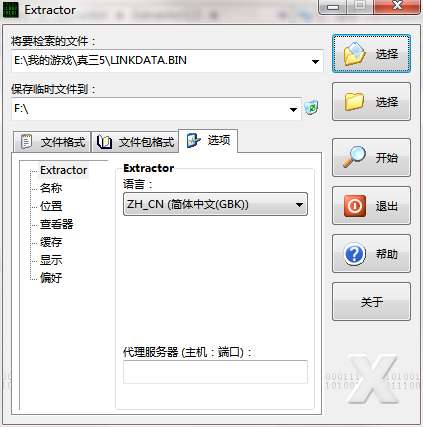Click the red power 退出 icon
The image size is (423, 427).
355,206
